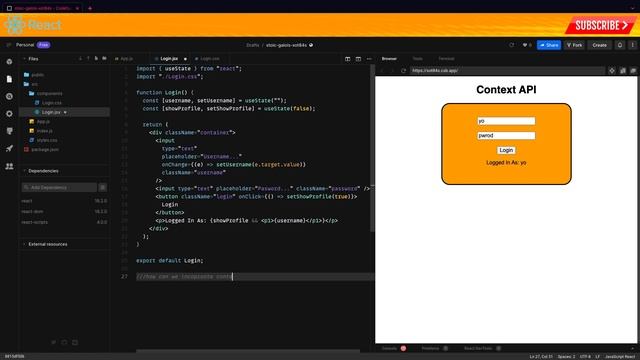
Task: Click the blue Share button
Action: point(549,45)
